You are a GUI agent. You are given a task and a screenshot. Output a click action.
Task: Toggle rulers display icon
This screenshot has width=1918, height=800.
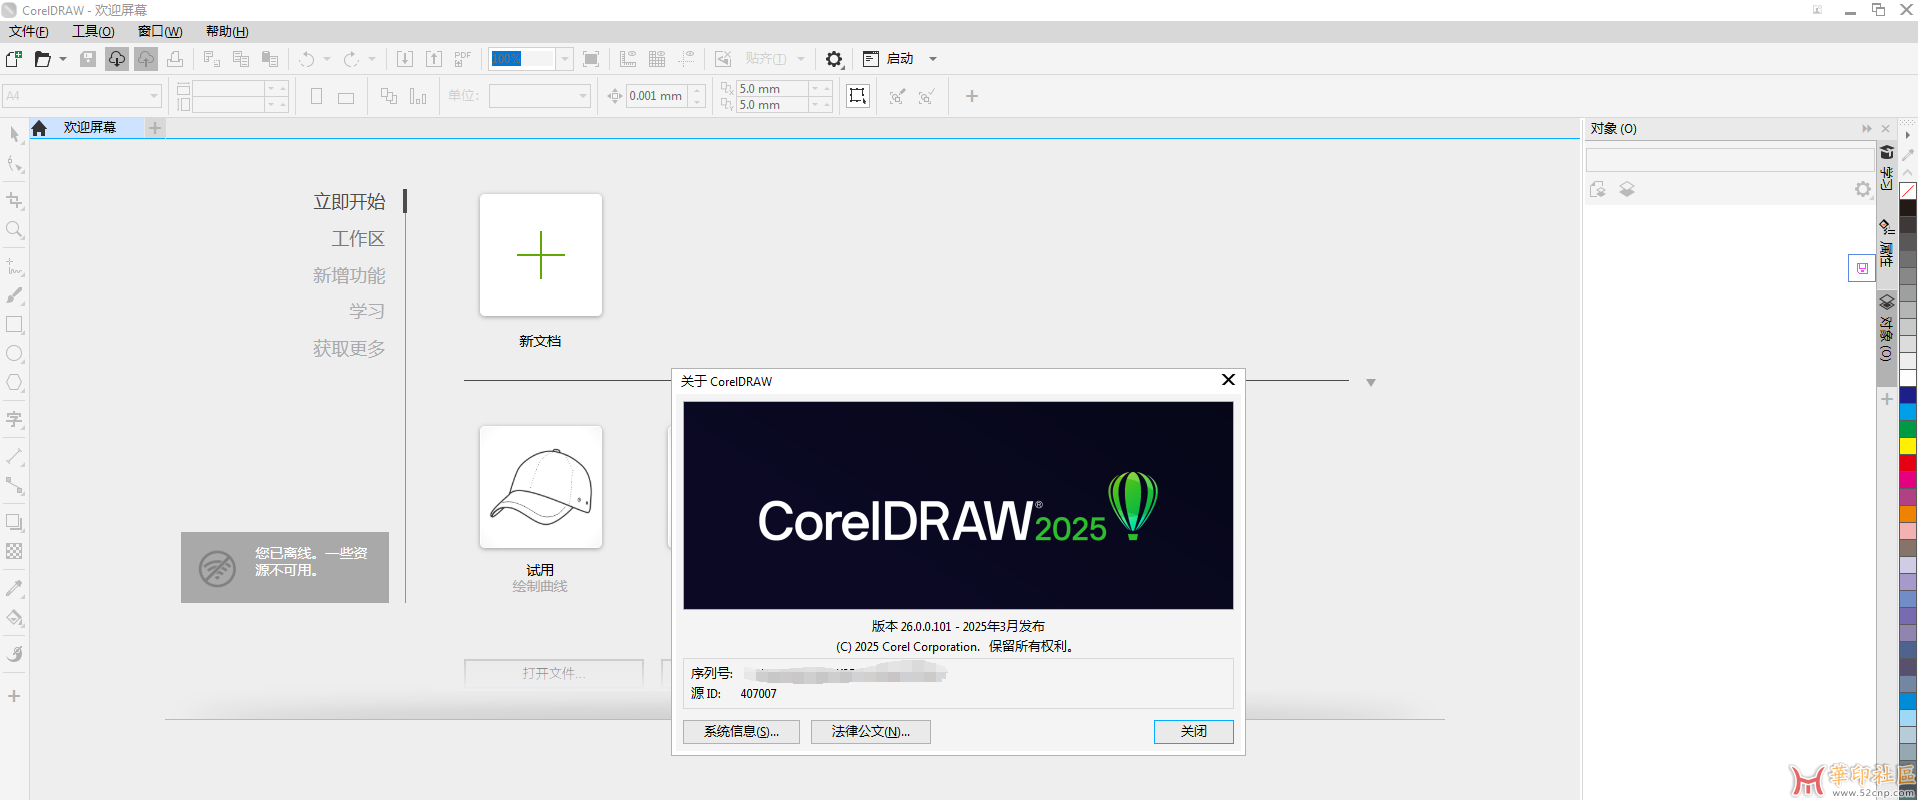(x=628, y=59)
